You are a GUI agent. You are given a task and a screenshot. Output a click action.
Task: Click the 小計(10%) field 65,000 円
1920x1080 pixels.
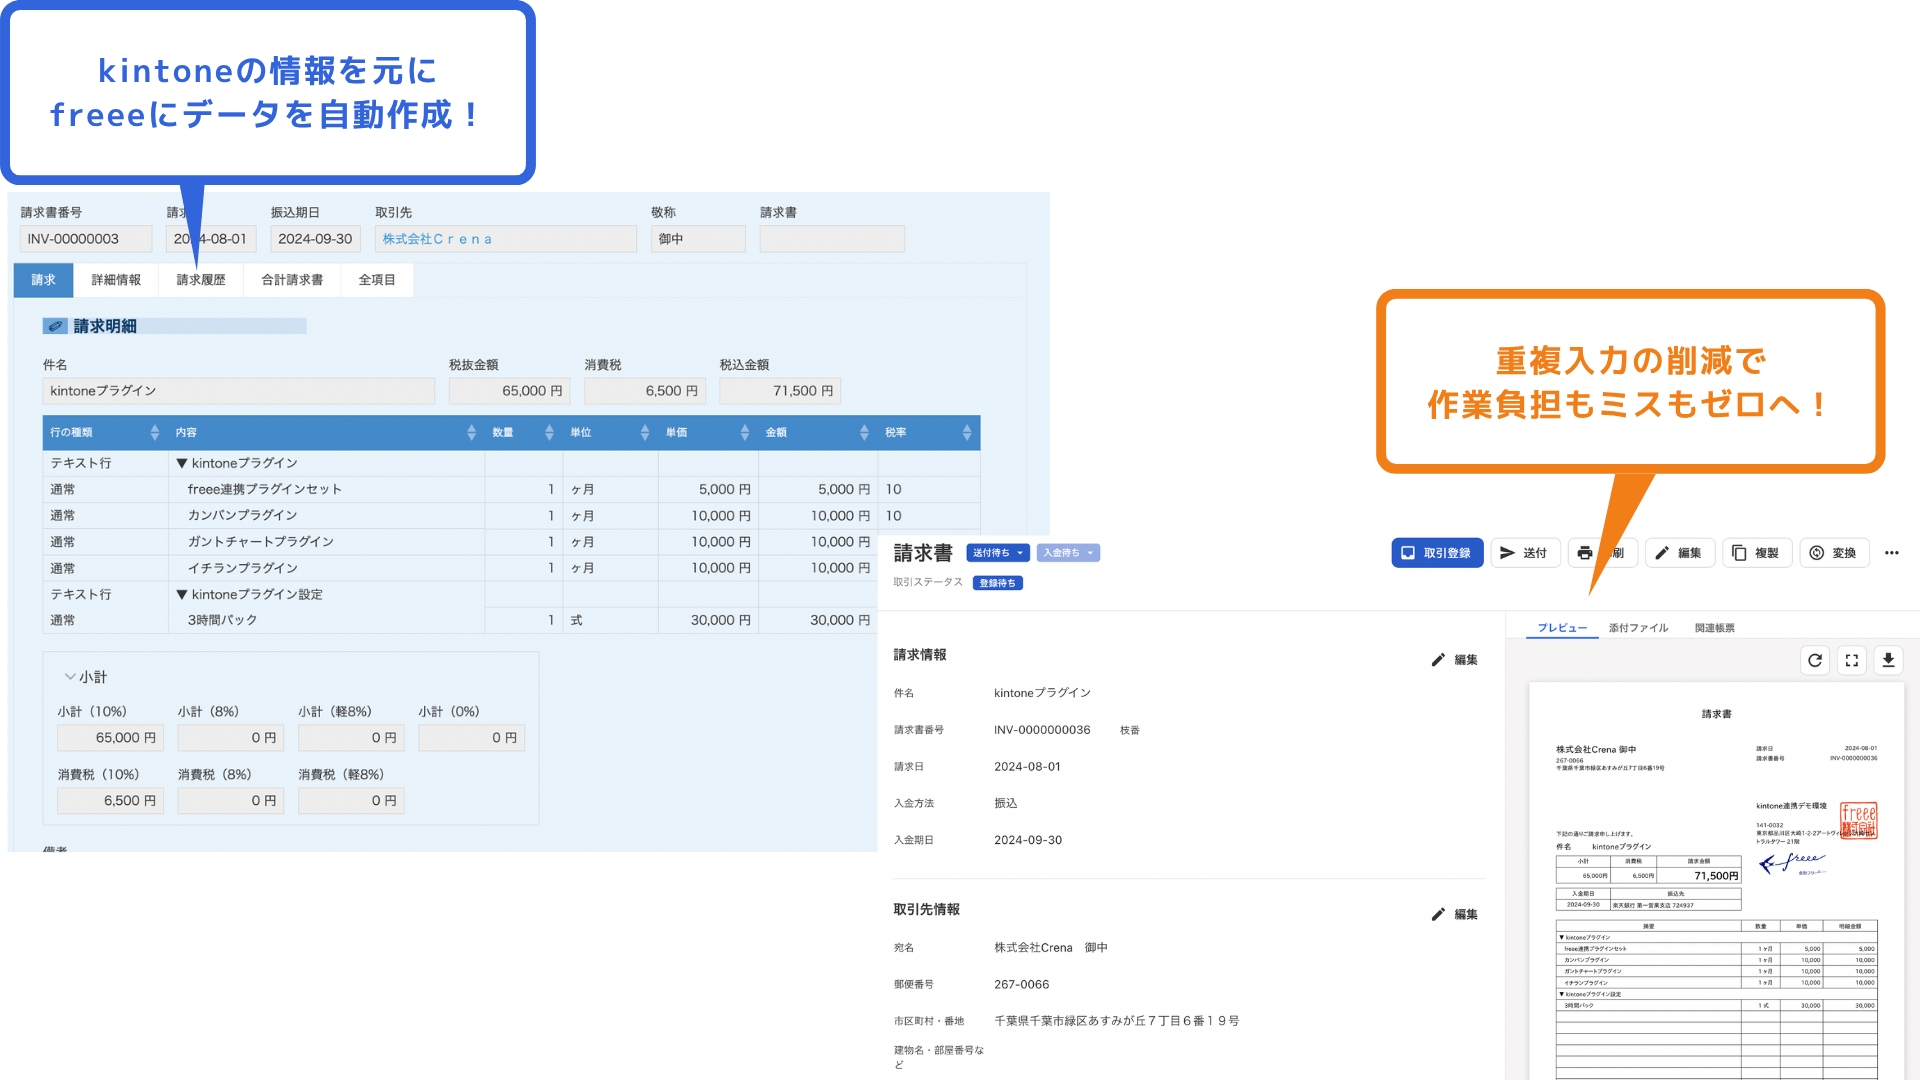coord(111,738)
